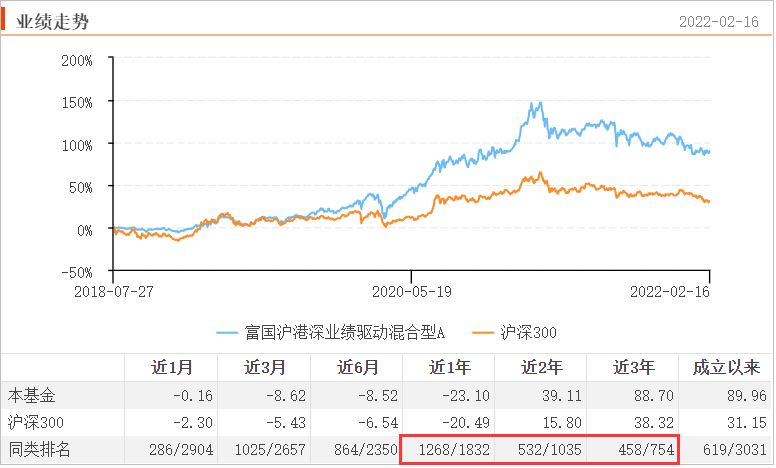Click the 1268/1832 ranking cell
This screenshot has width=776, height=468.
454,450
